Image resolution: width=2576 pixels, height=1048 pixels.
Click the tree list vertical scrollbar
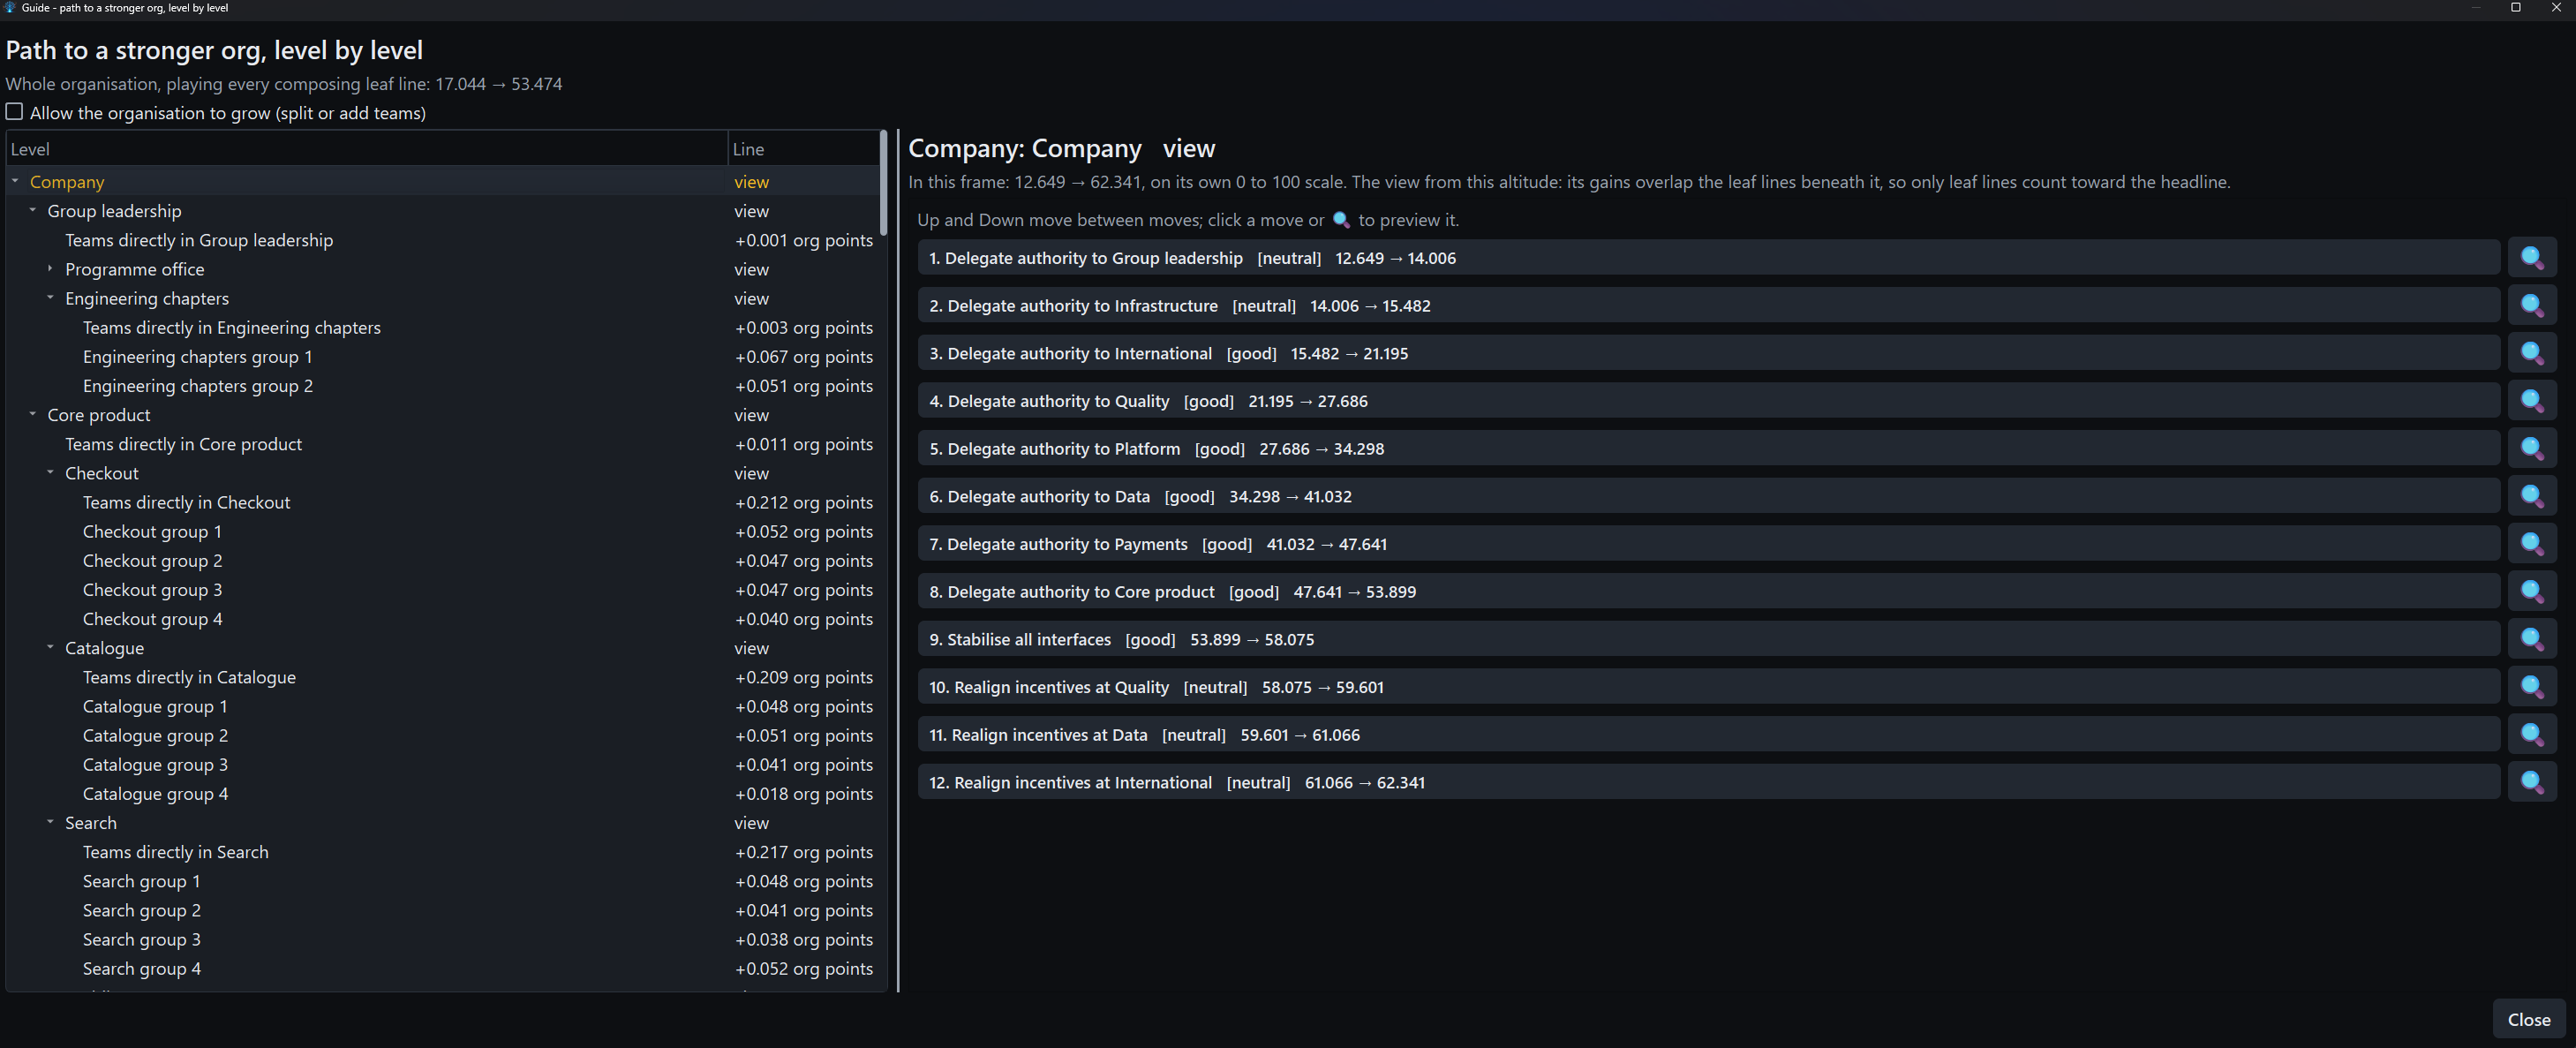883,560
